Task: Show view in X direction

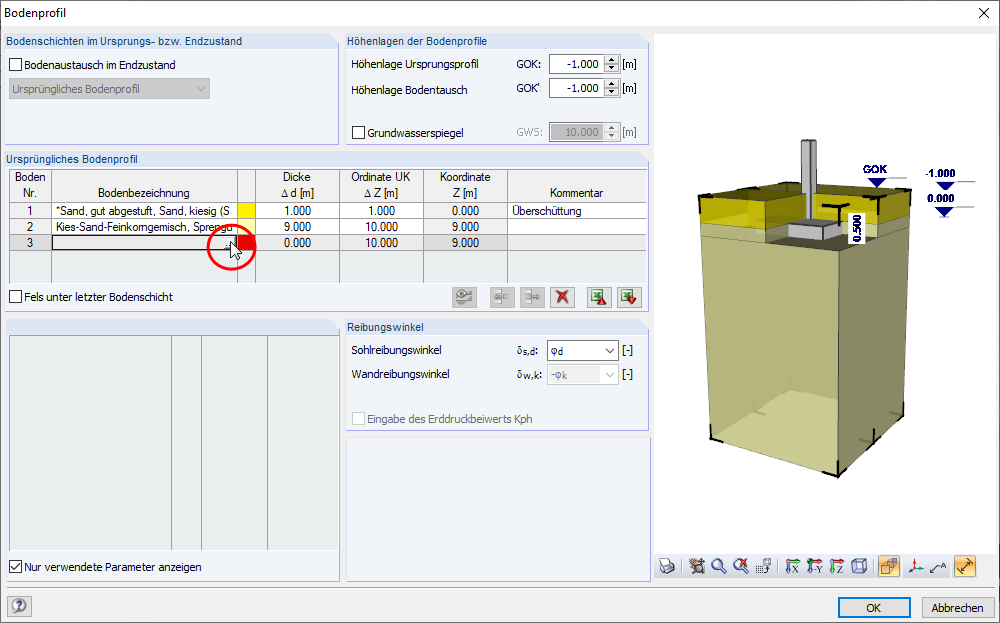Action: pos(792,566)
